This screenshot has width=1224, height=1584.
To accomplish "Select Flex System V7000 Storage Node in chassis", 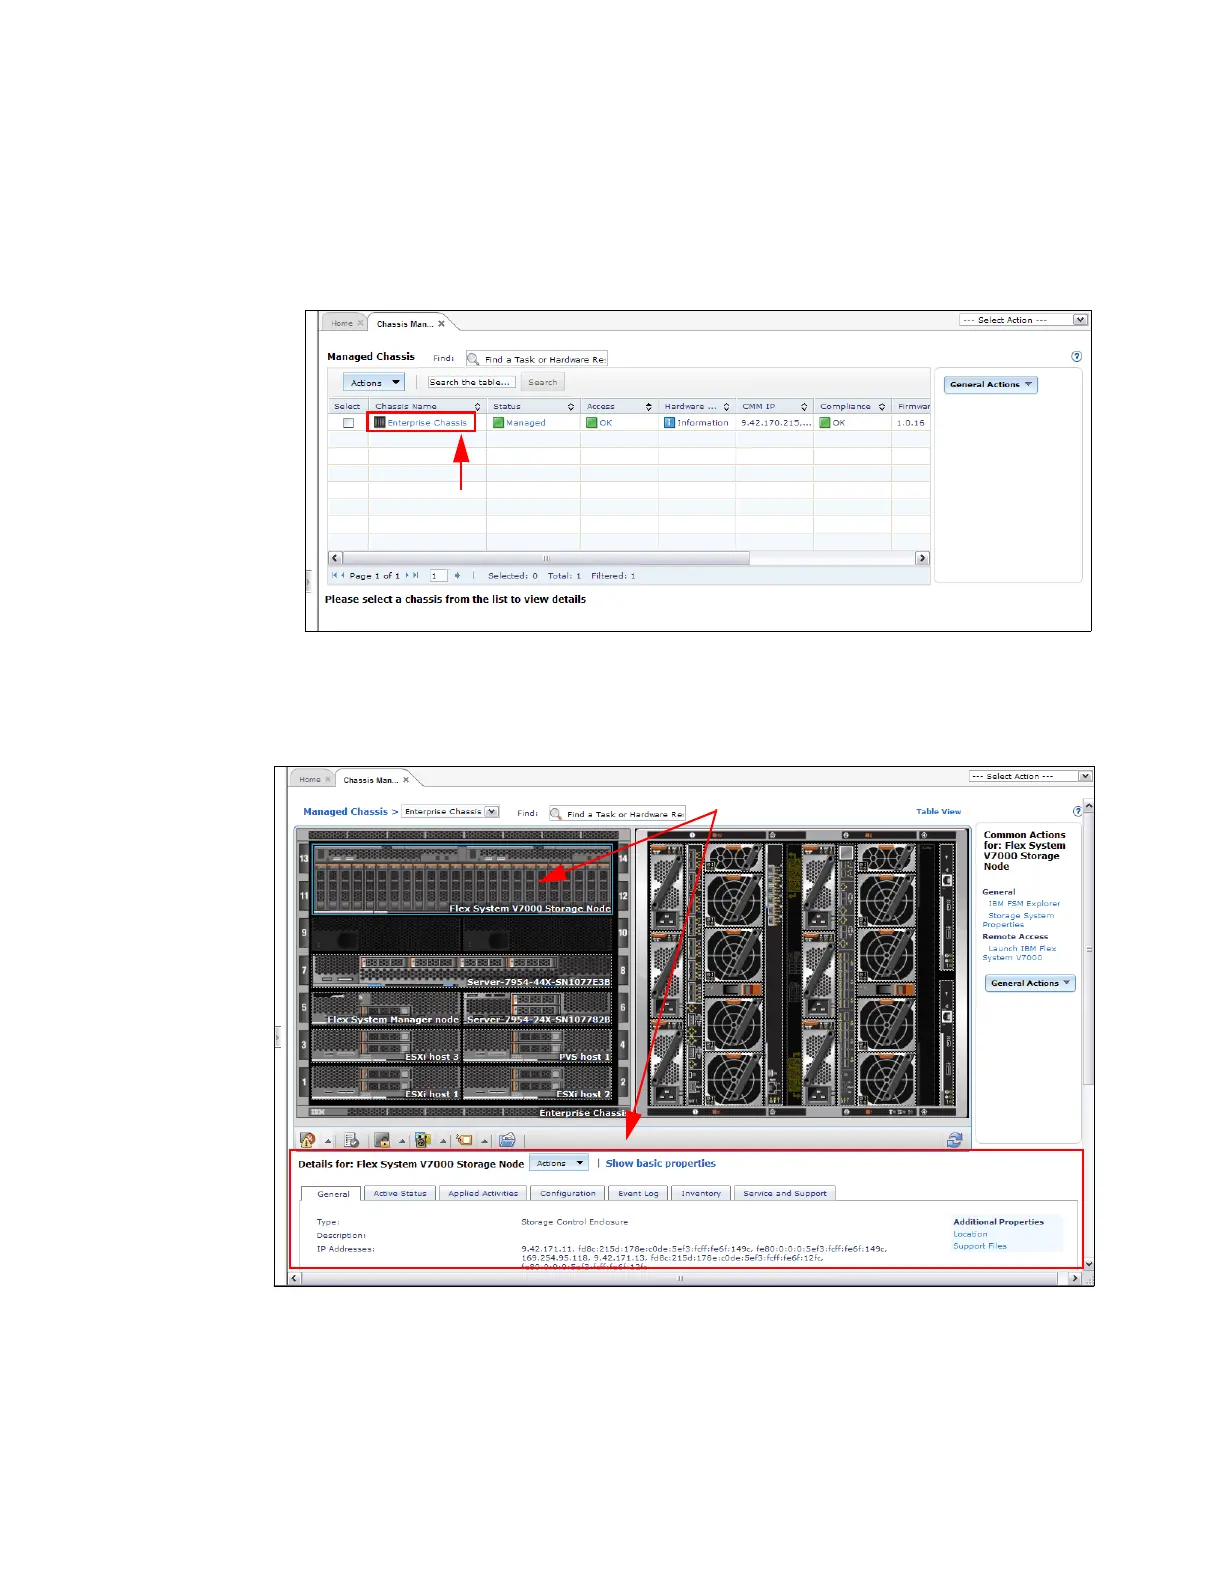I will pos(463,879).
